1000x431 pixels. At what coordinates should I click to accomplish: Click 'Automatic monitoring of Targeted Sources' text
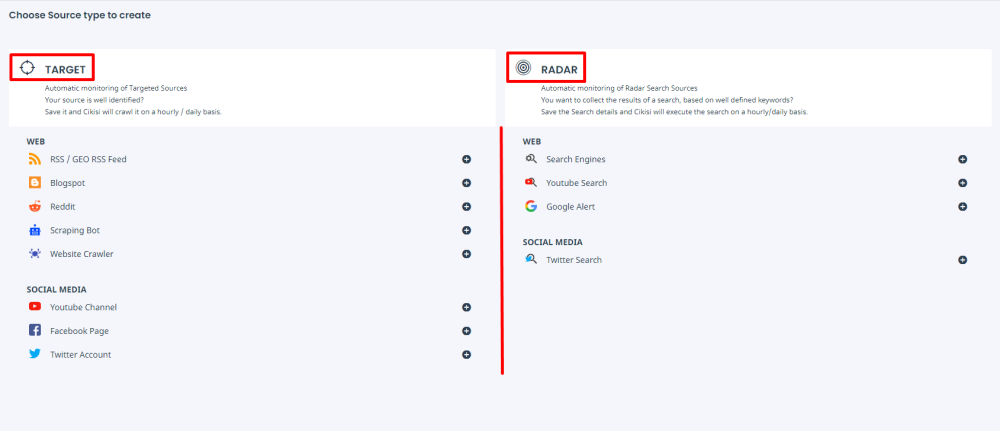116,89
